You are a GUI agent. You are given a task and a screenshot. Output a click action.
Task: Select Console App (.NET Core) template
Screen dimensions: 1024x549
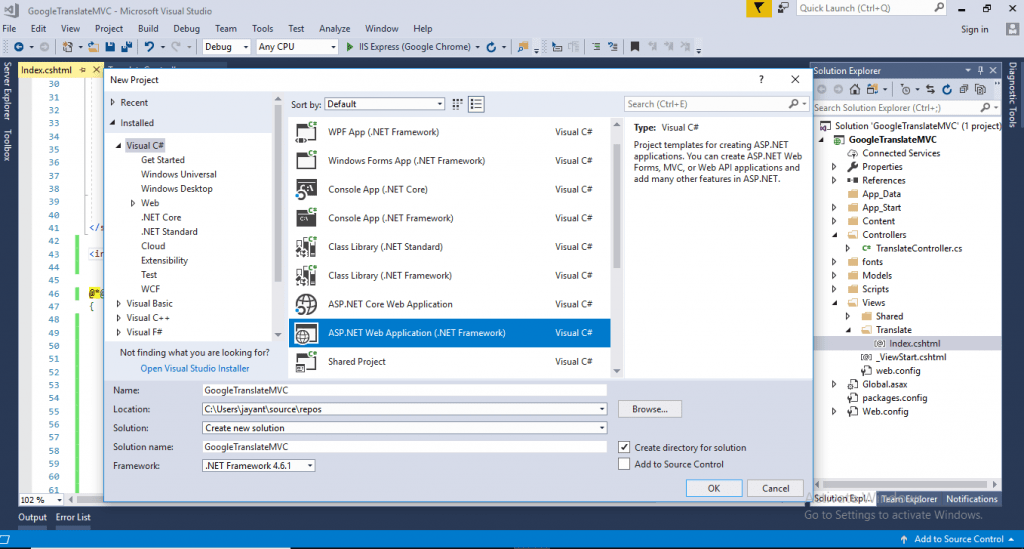point(449,189)
